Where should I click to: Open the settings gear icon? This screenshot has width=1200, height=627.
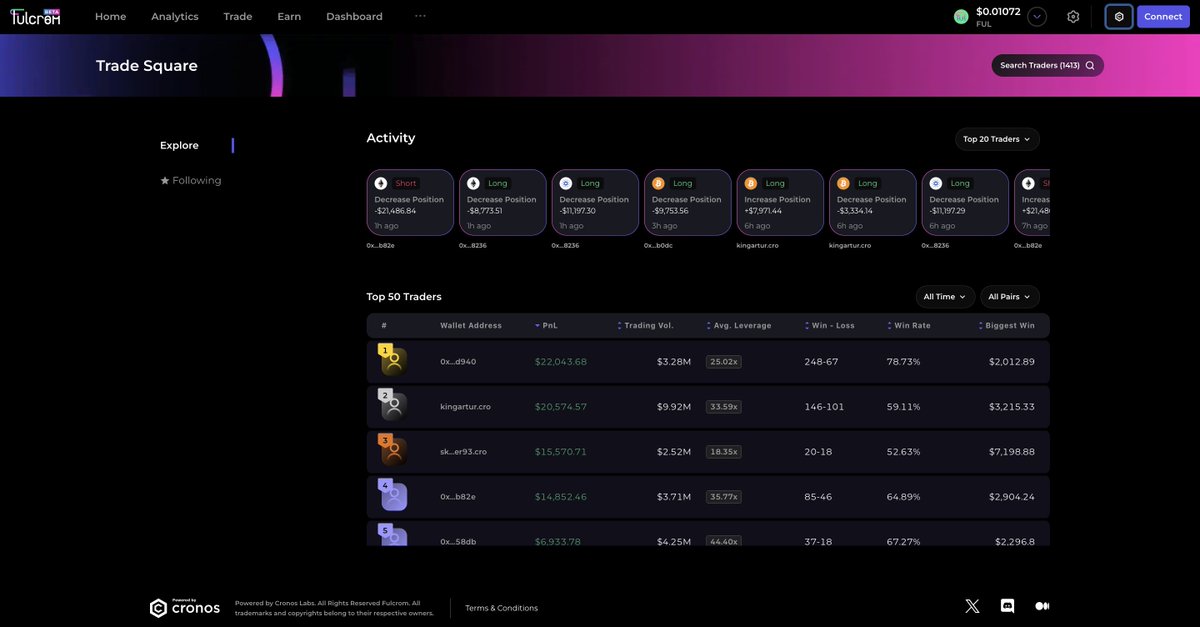pos(1073,16)
